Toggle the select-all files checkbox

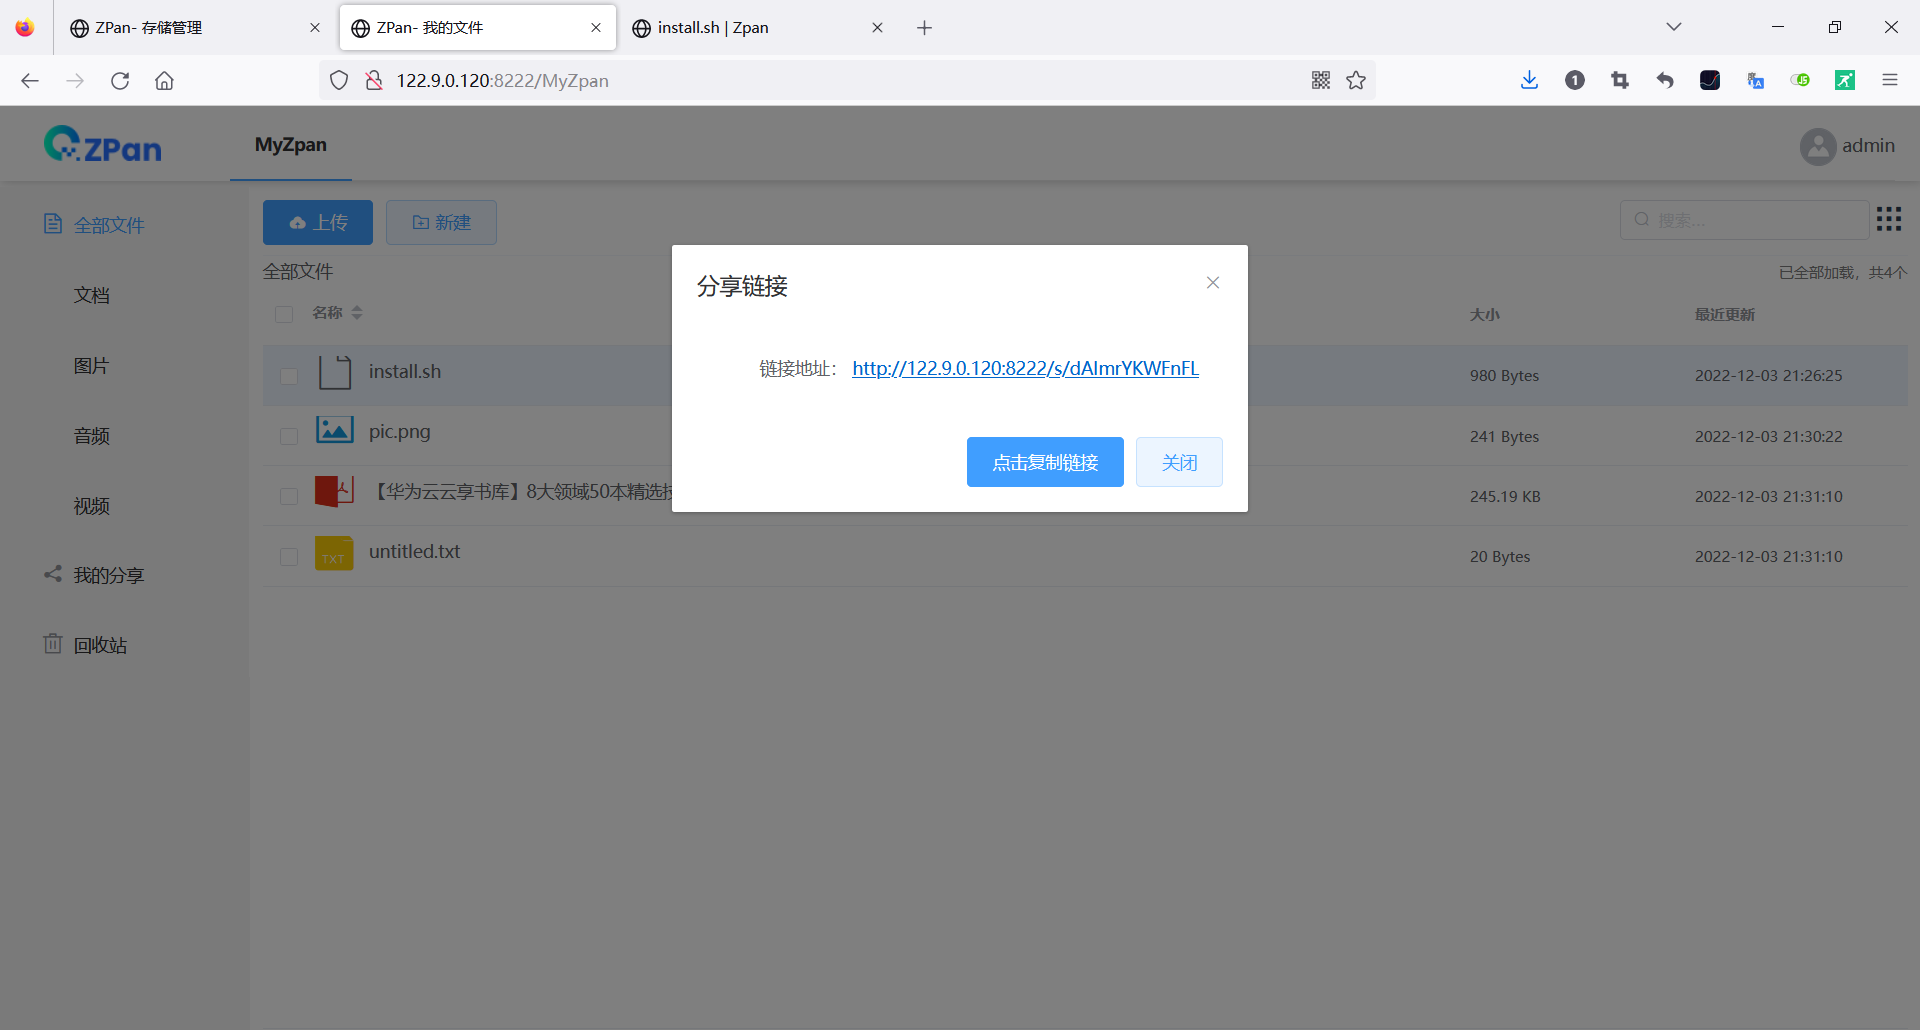pyautogui.click(x=284, y=314)
